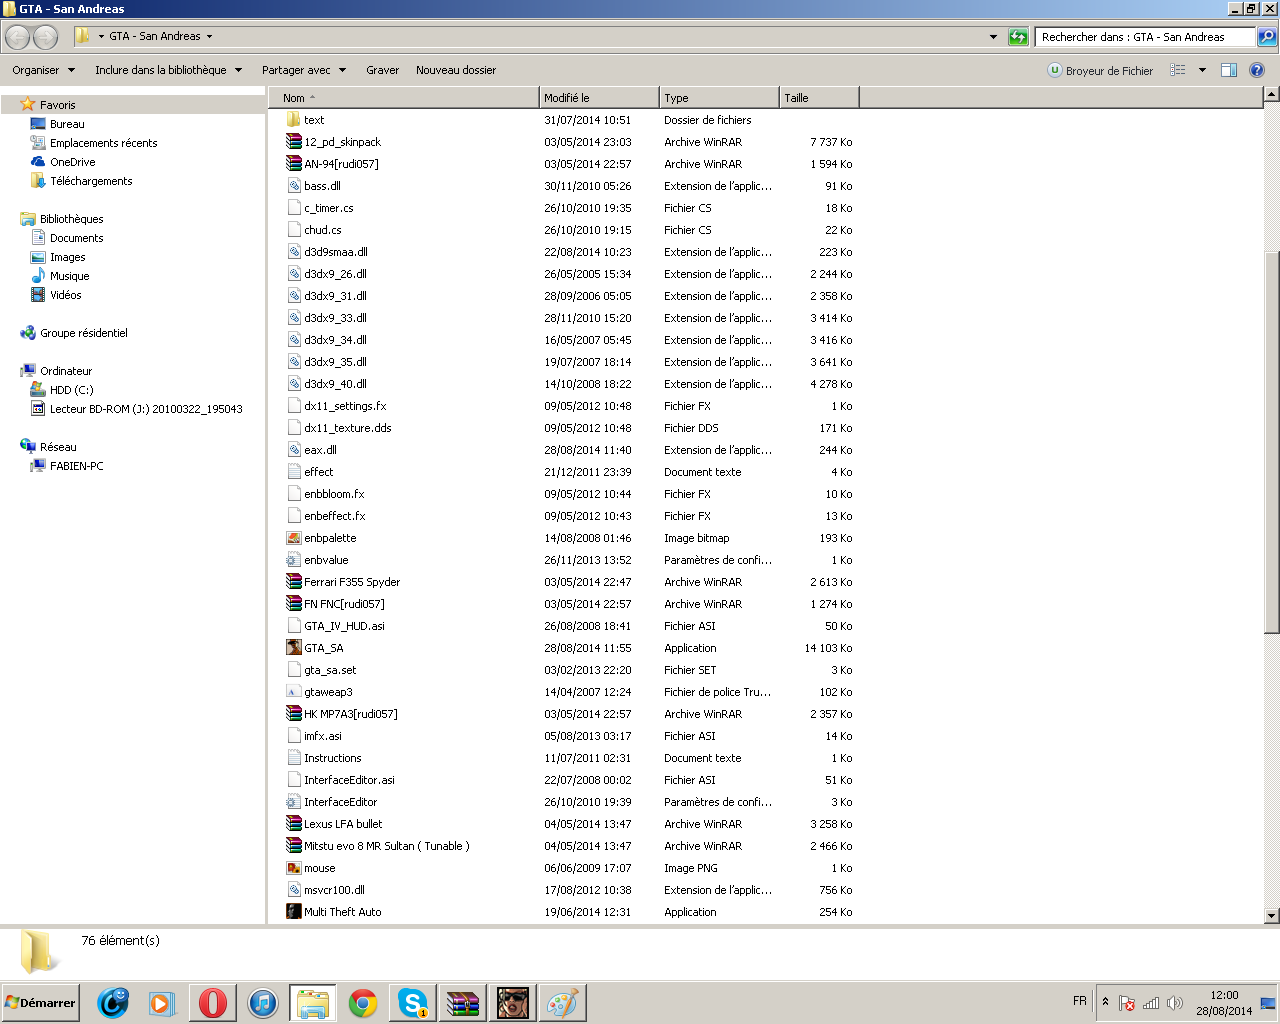The width and height of the screenshot is (1280, 1024).
Task: Click Broyeur de Fichier button
Action: pos(1100,70)
